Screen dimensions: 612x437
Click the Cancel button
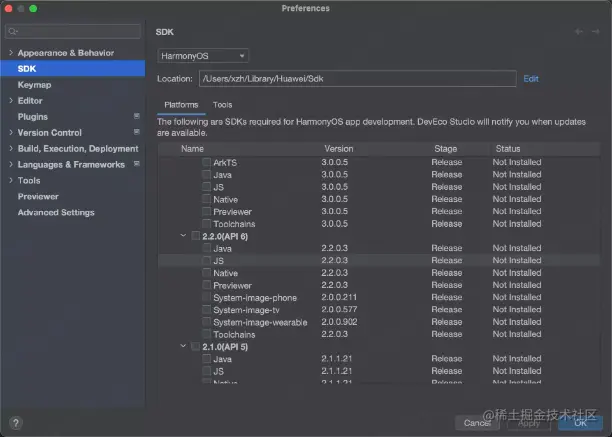pos(477,423)
